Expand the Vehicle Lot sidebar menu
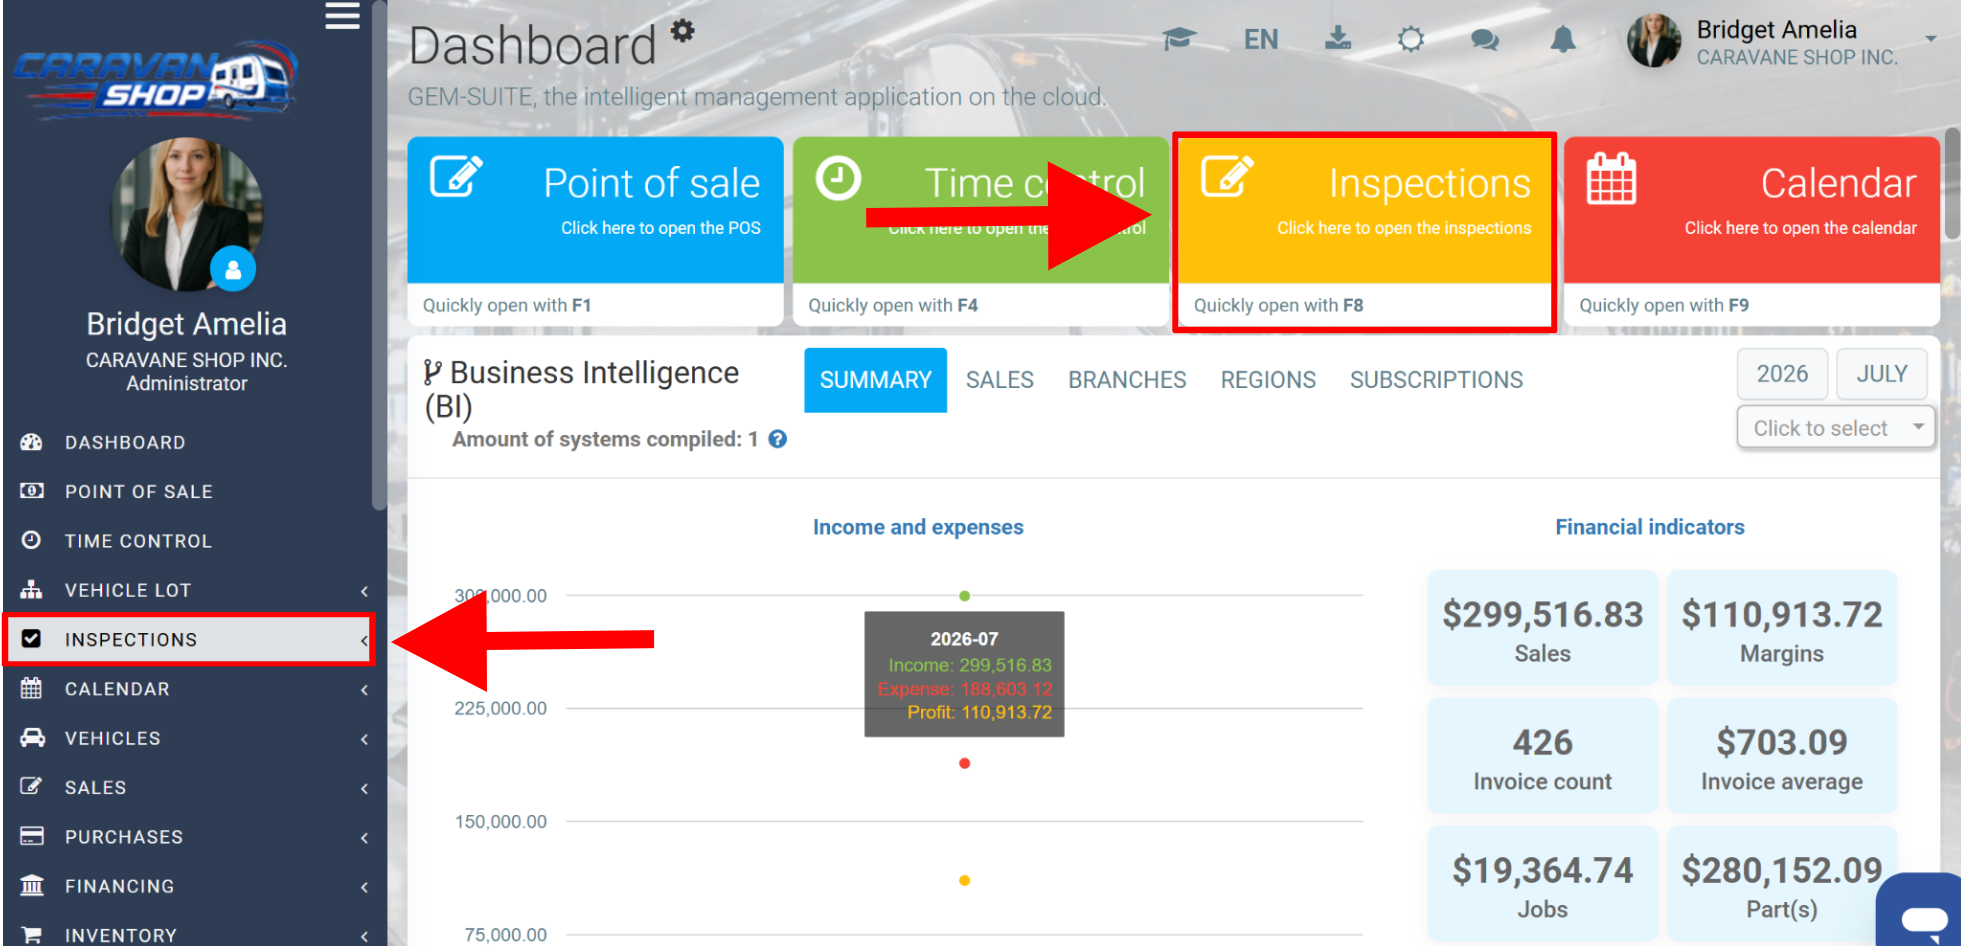 (194, 590)
